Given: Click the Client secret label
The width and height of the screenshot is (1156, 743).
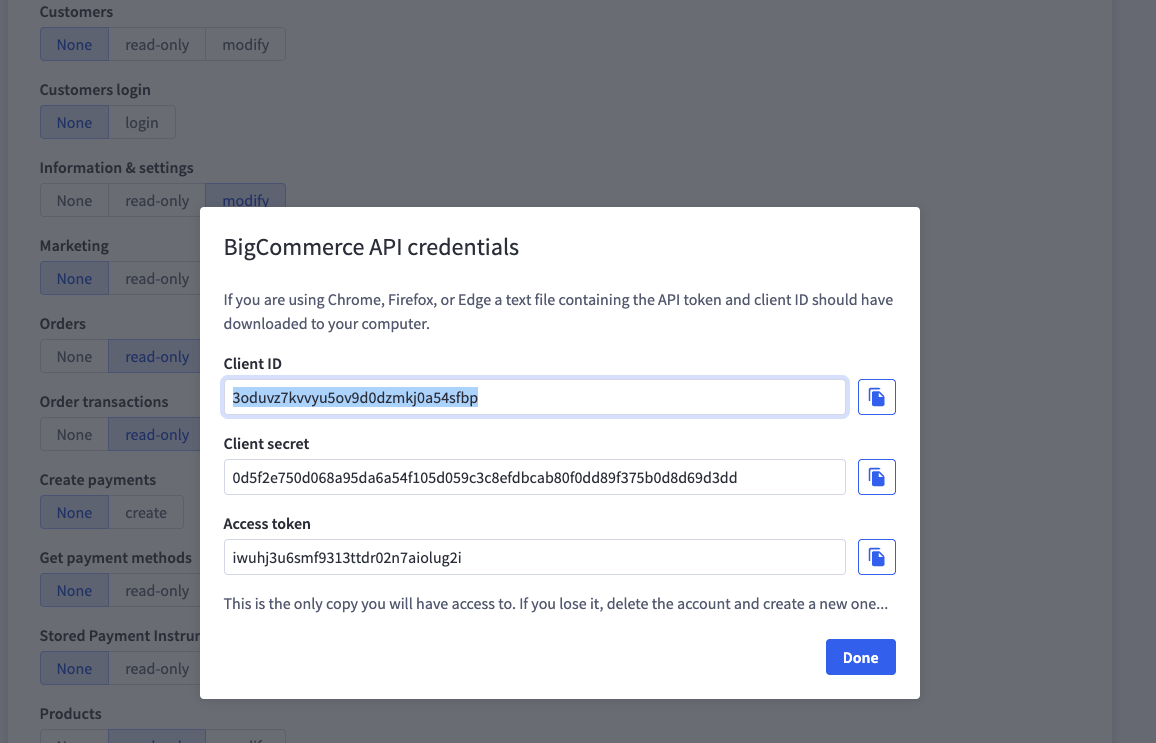Looking at the screenshot, I should tap(266, 444).
